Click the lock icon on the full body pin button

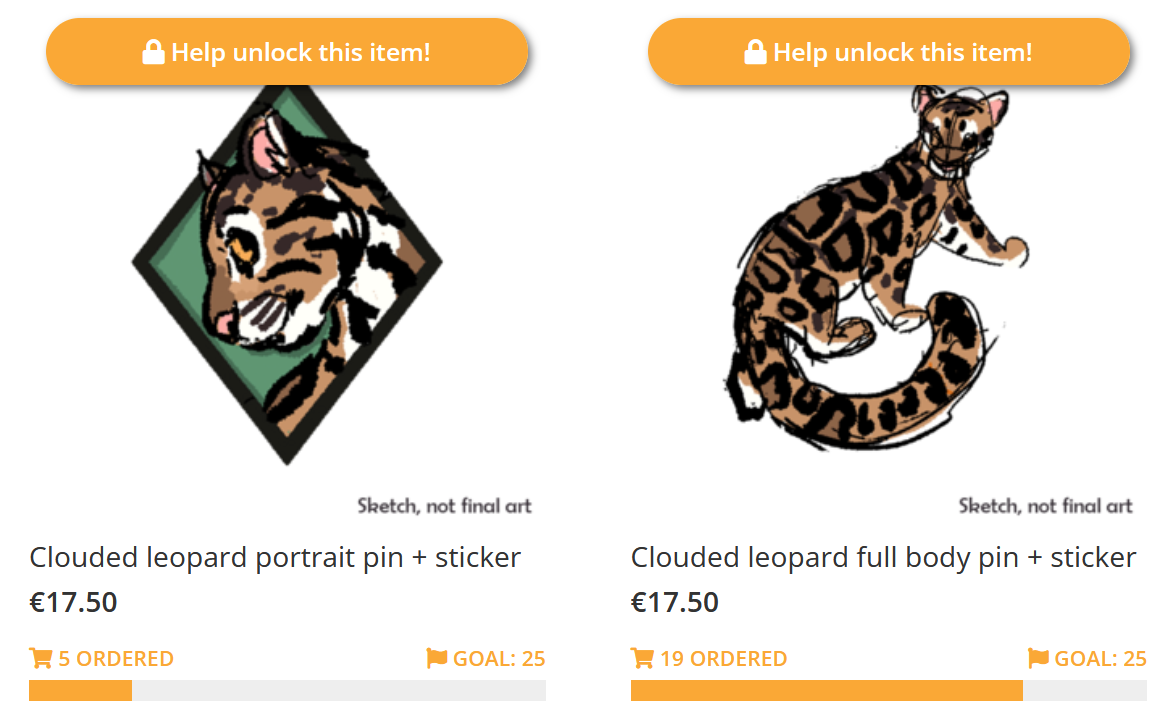click(755, 52)
